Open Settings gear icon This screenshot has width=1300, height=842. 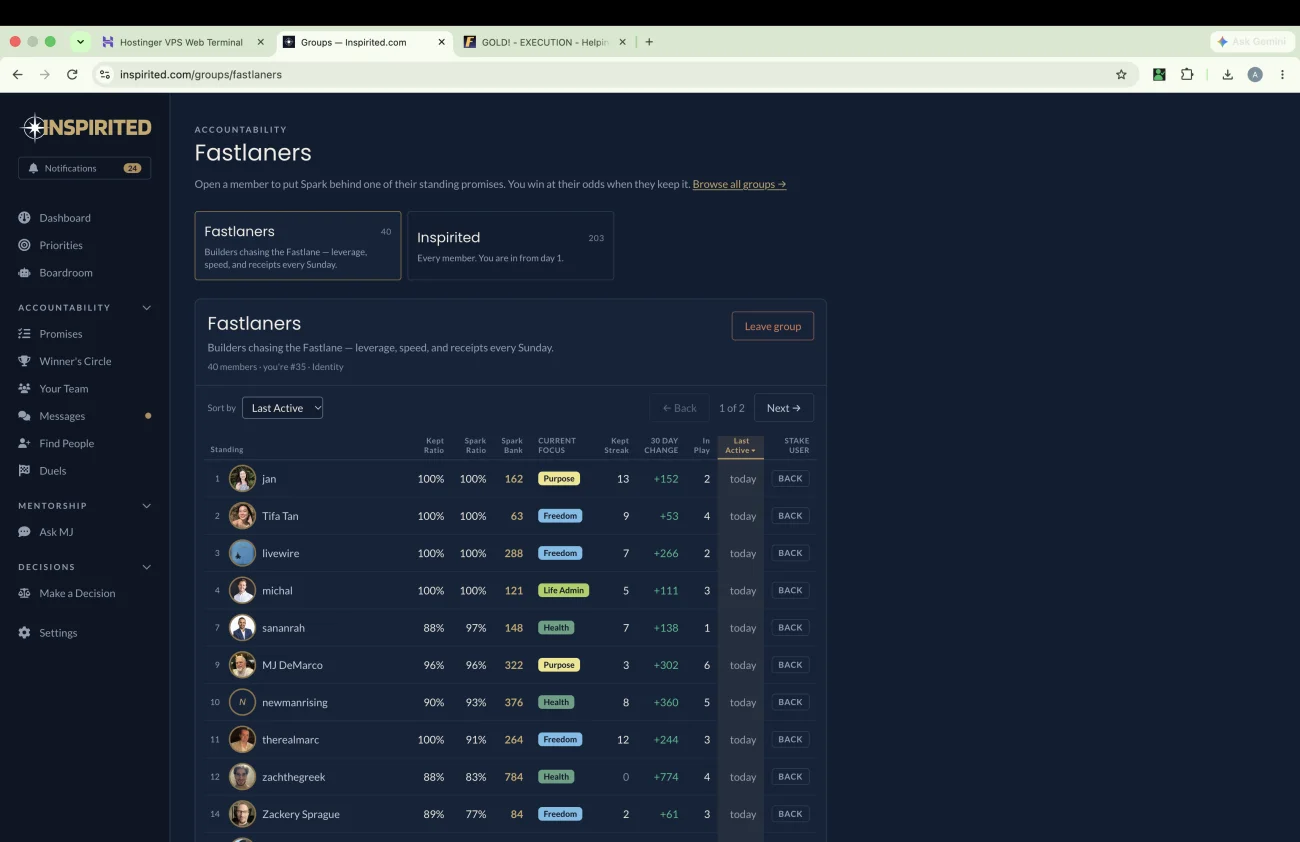[x=25, y=633]
